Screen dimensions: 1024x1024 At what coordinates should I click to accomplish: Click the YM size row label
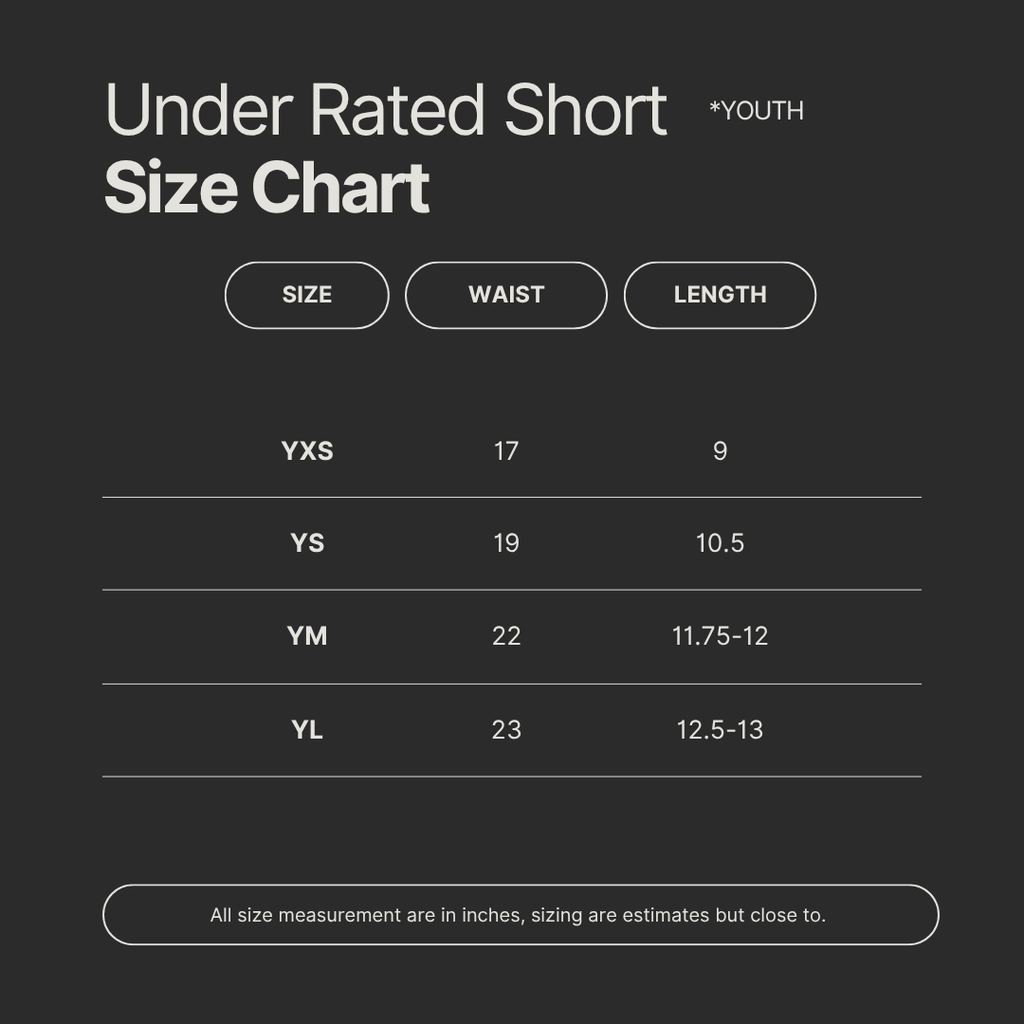tap(307, 636)
